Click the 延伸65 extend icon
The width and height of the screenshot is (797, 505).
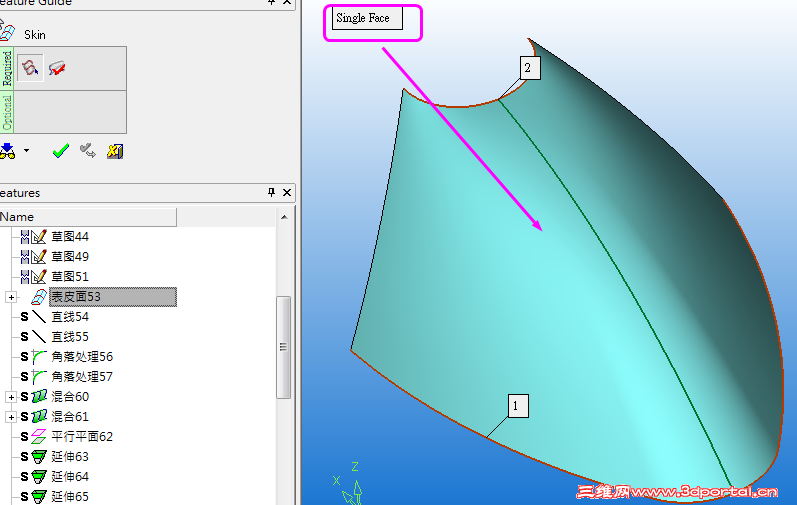pyautogui.click(x=39, y=496)
